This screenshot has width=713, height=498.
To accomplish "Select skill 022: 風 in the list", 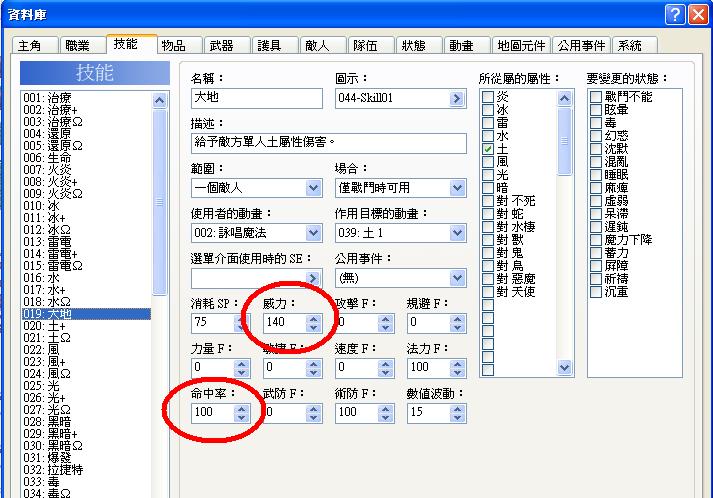I will tap(86, 350).
